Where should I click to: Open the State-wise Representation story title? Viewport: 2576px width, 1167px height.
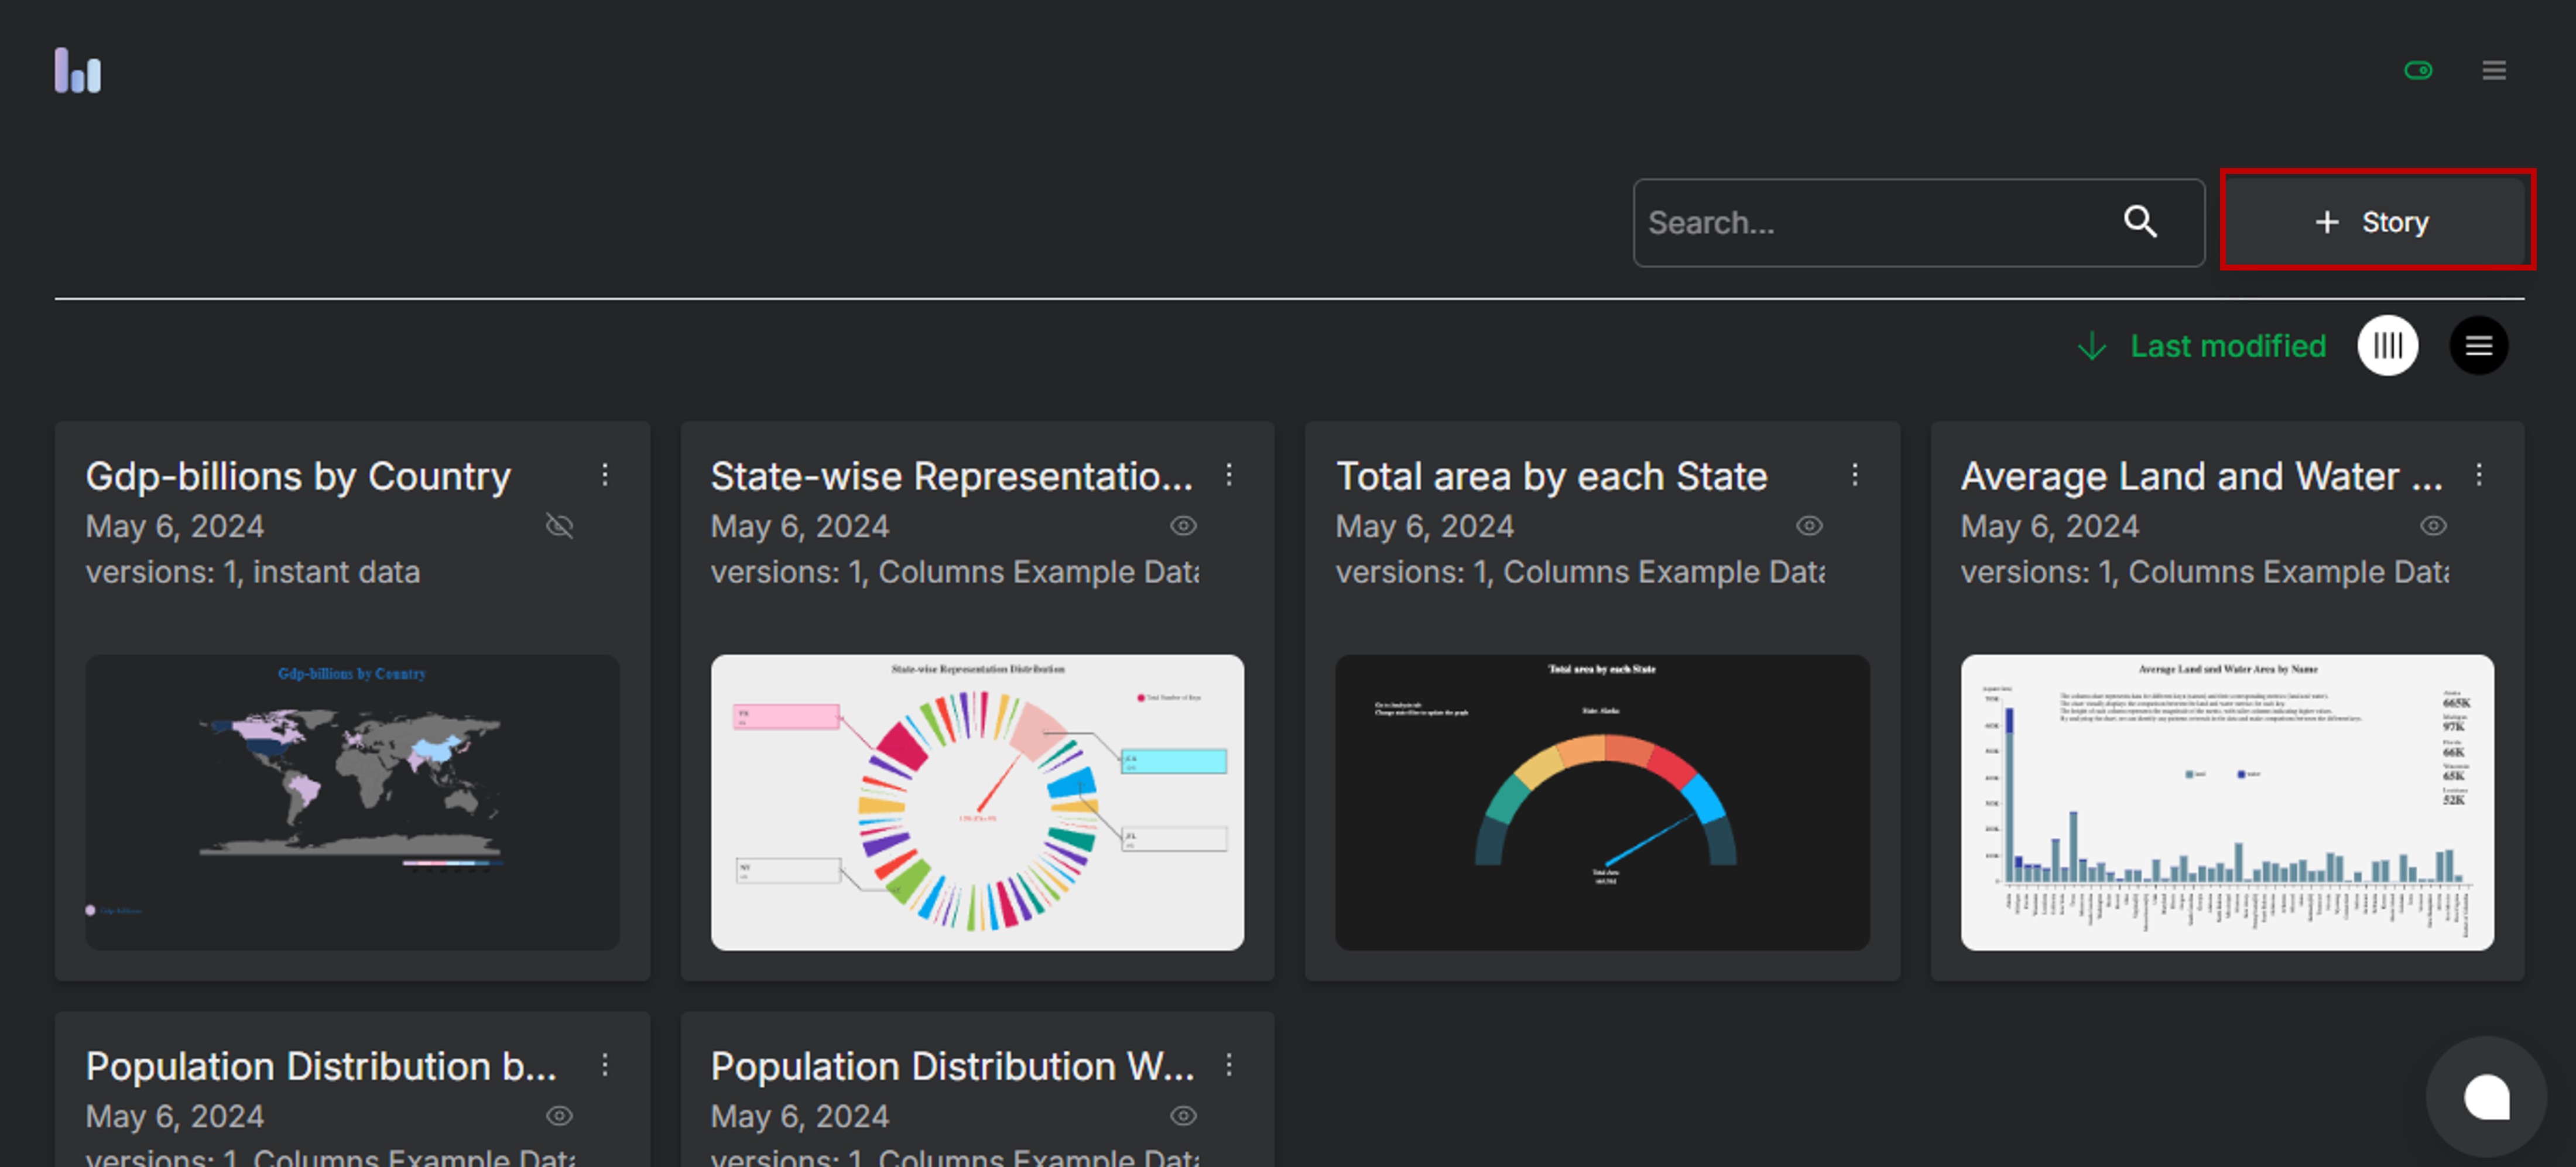coord(951,477)
